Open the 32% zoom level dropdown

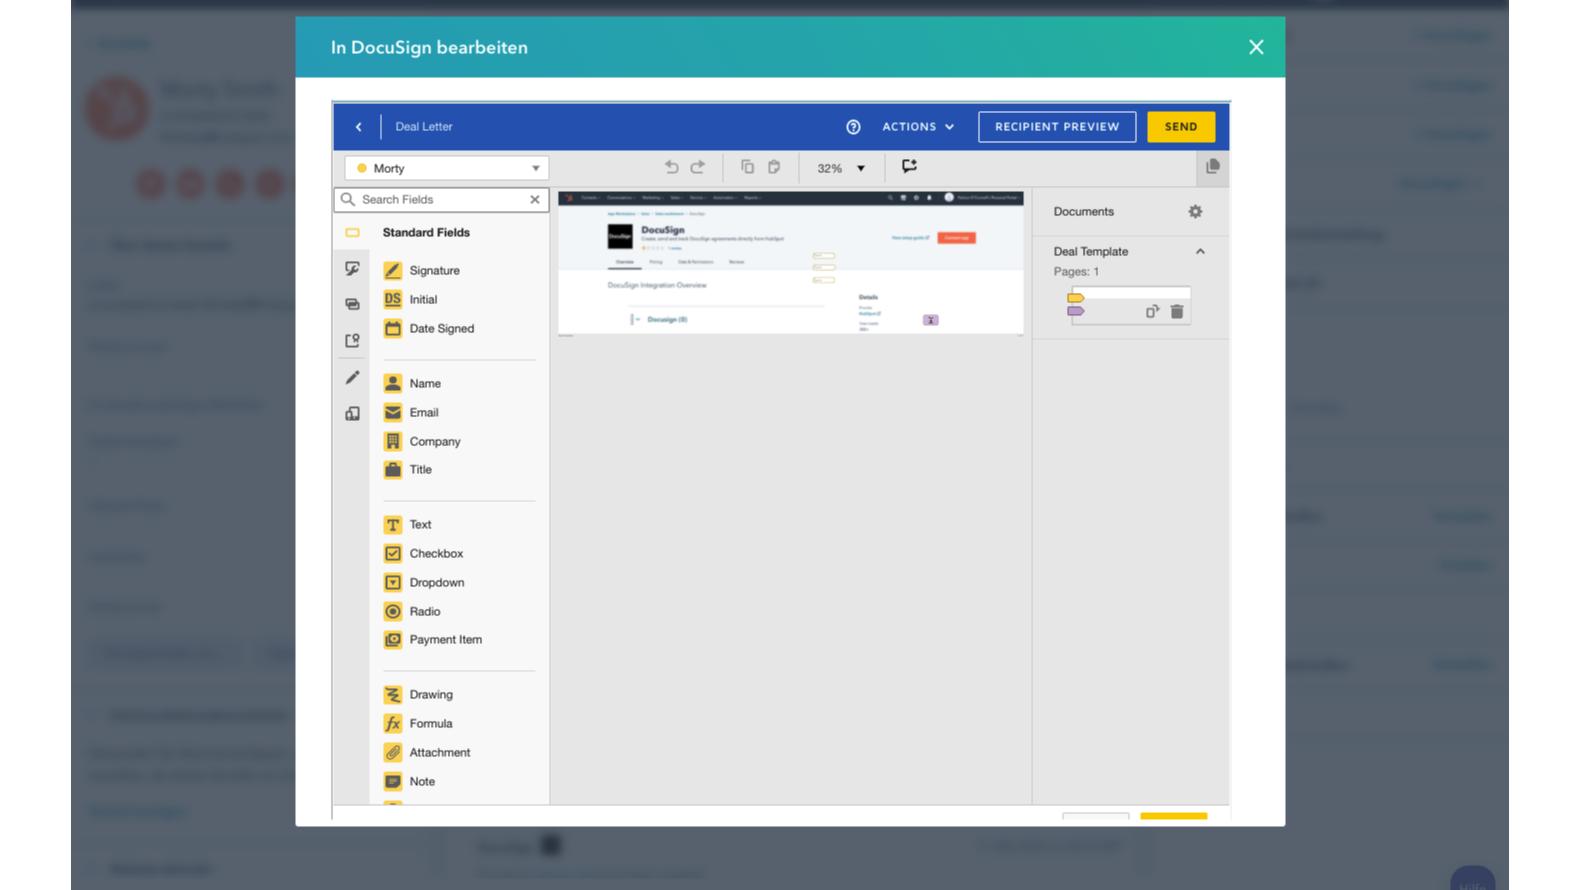pos(841,168)
